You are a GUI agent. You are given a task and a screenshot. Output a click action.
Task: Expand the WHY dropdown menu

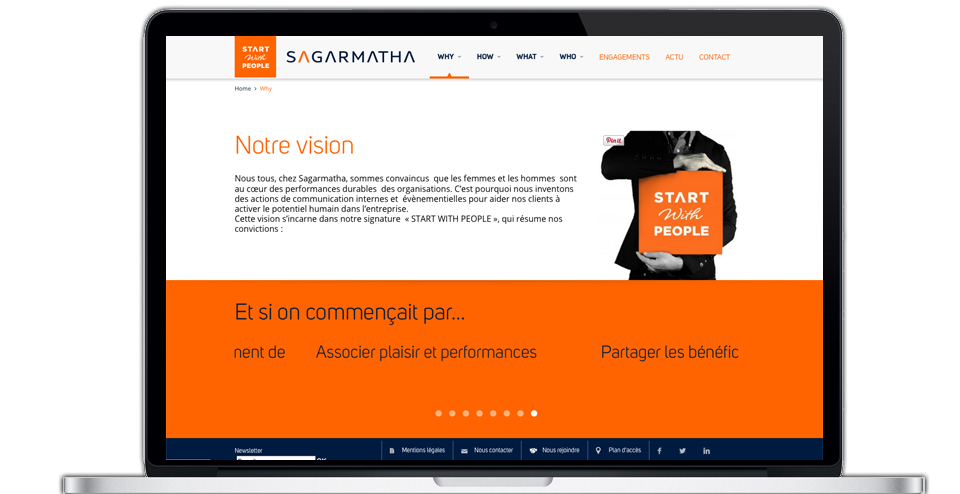pyautogui.click(x=449, y=56)
